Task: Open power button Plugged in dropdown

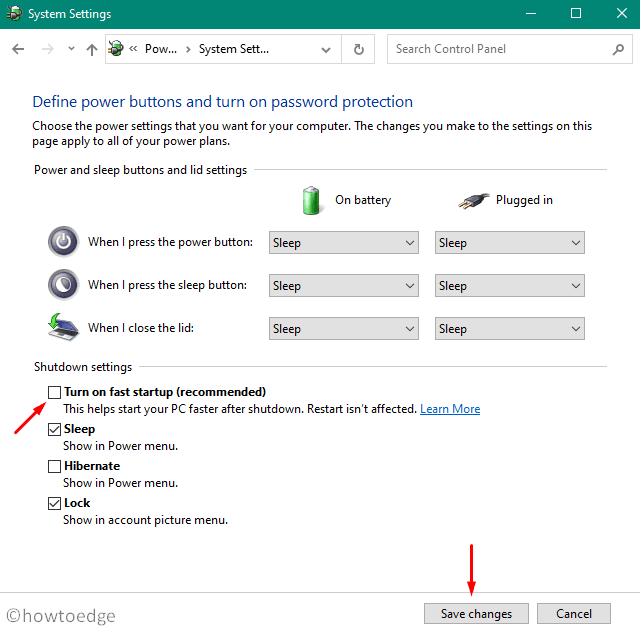Action: [x=510, y=243]
